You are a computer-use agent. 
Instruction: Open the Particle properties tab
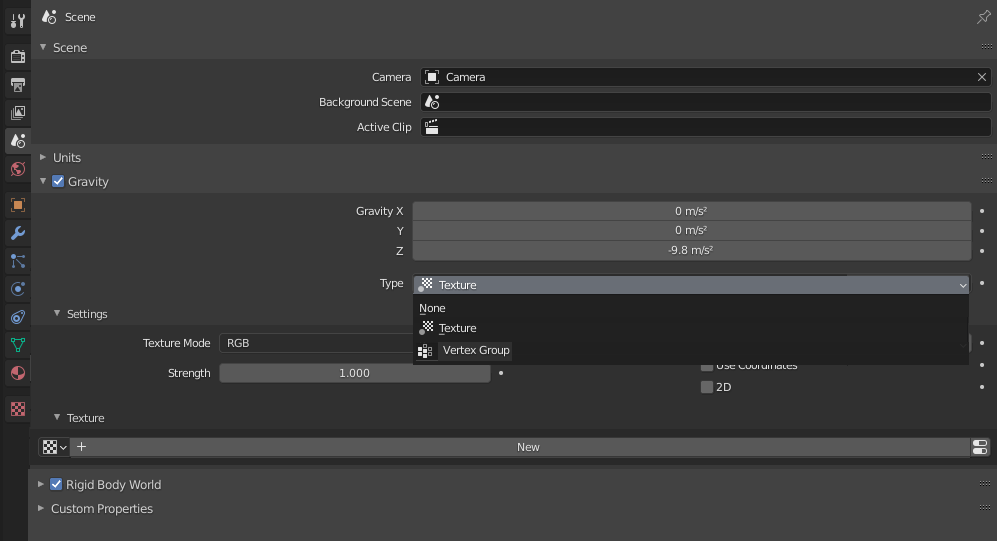click(x=18, y=261)
